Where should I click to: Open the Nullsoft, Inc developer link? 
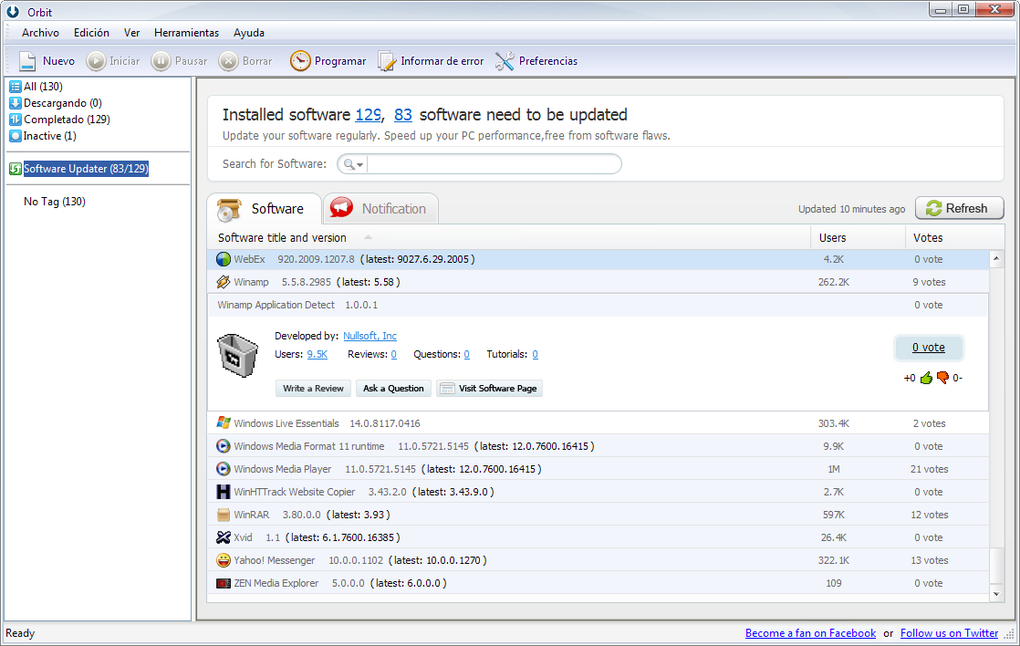(369, 335)
